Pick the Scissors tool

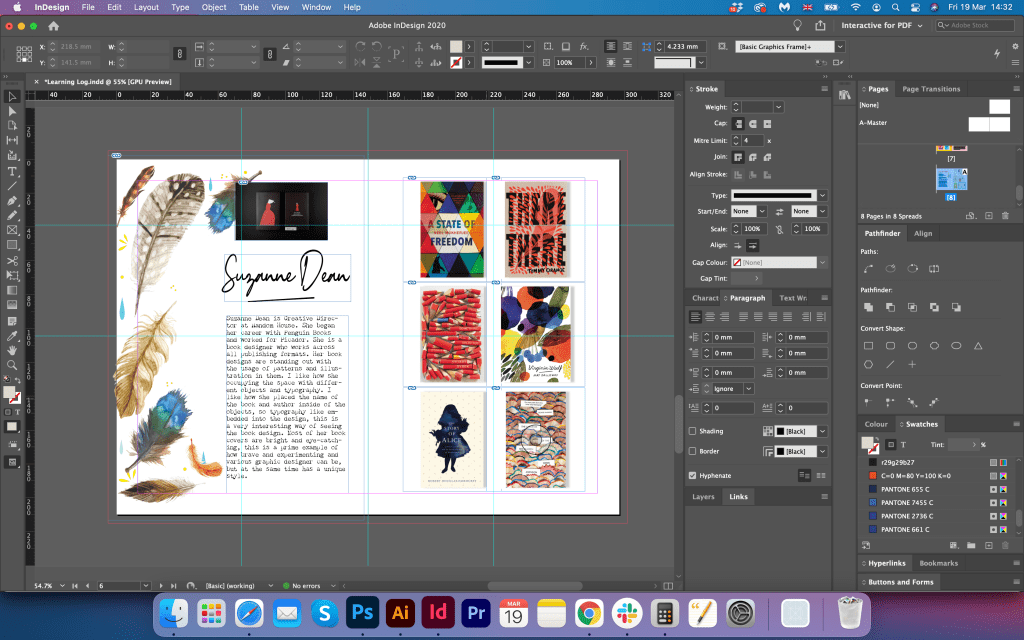click(x=13, y=260)
